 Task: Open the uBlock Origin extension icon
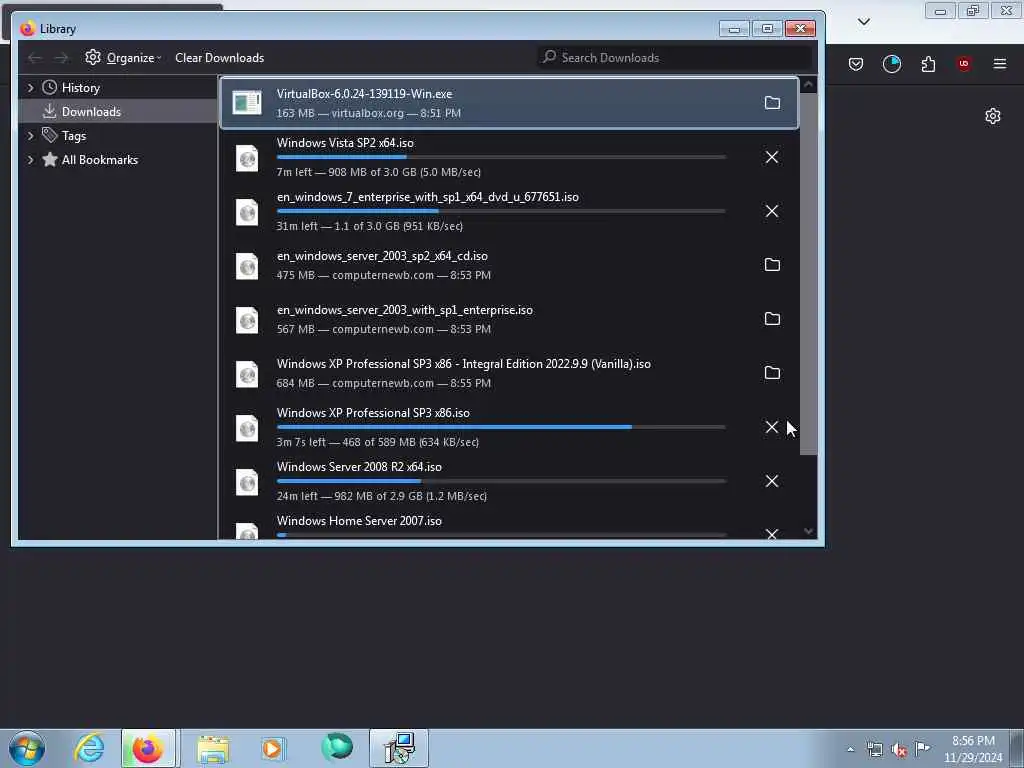click(964, 64)
